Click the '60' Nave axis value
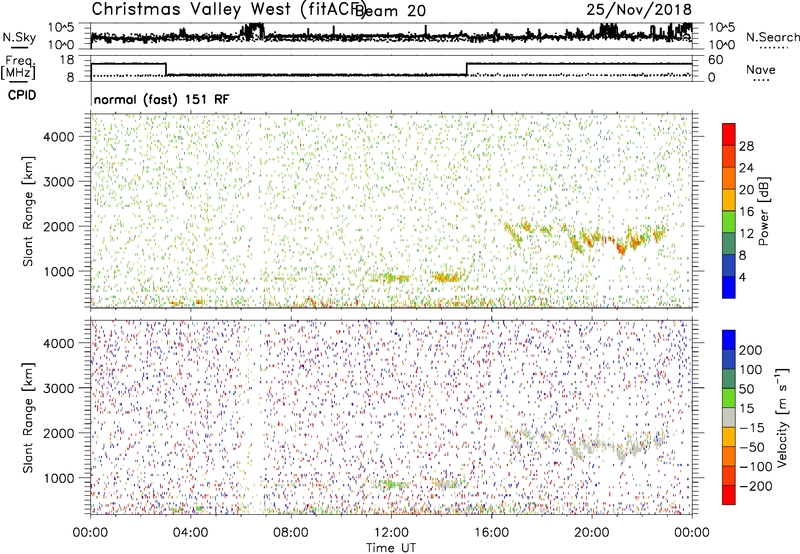Image resolution: width=800 pixels, height=554 pixels. point(716,60)
